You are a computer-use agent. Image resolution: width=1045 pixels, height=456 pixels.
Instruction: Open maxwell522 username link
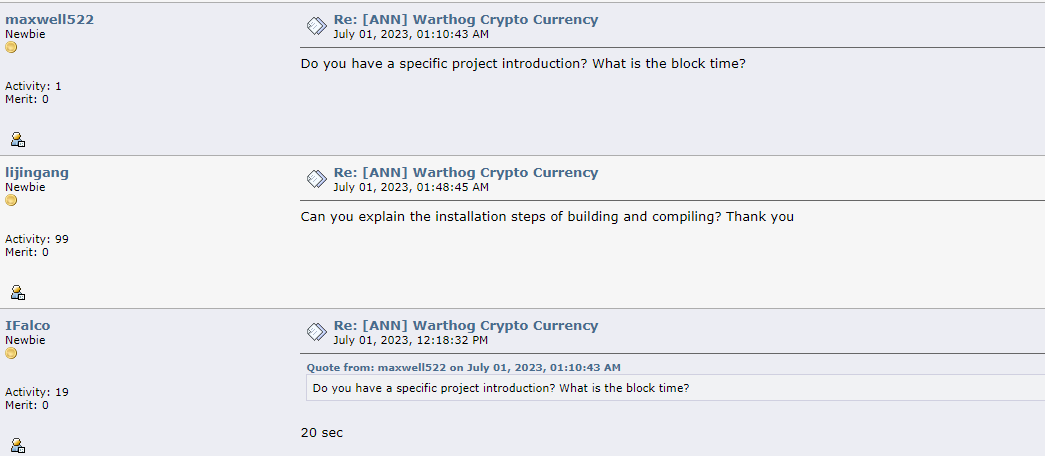(49, 19)
